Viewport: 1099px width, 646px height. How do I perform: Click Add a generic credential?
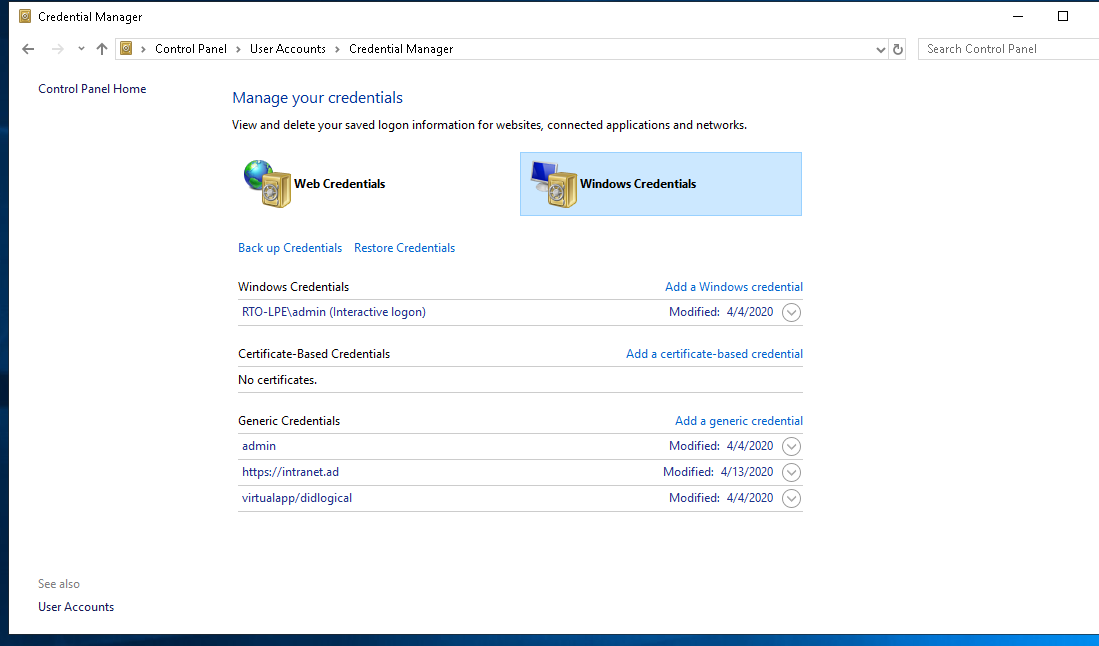tap(739, 420)
